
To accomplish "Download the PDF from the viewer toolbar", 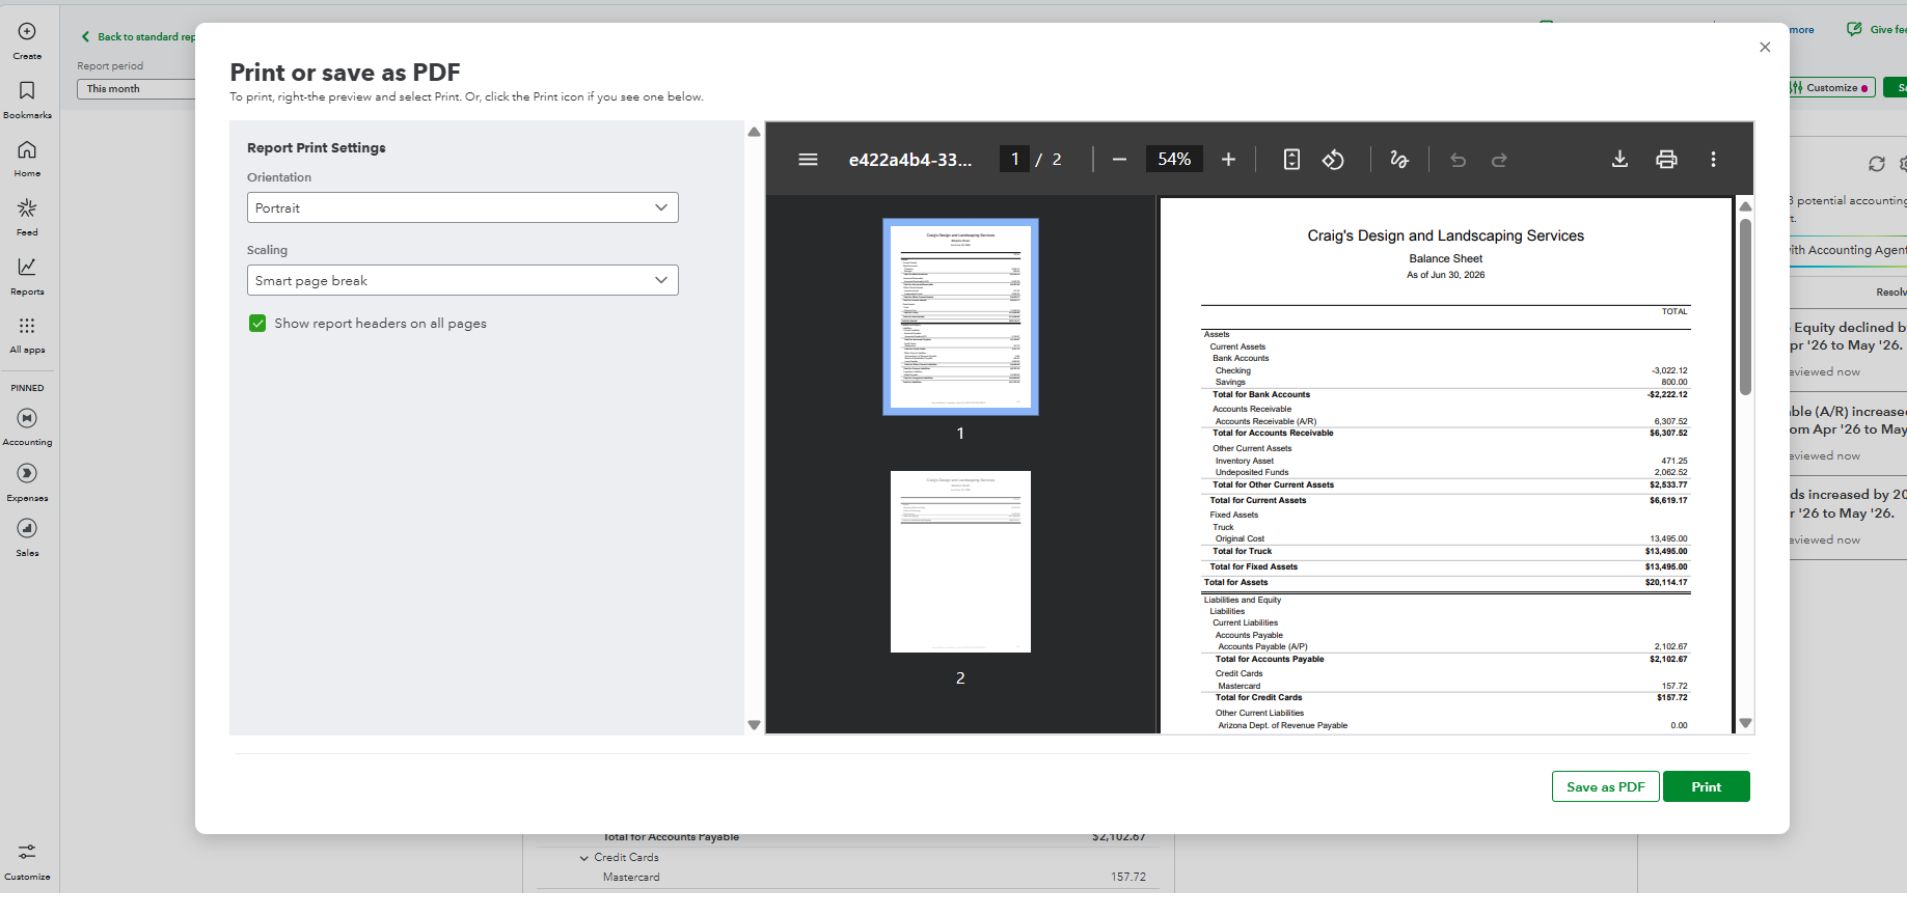I will coord(1619,159).
